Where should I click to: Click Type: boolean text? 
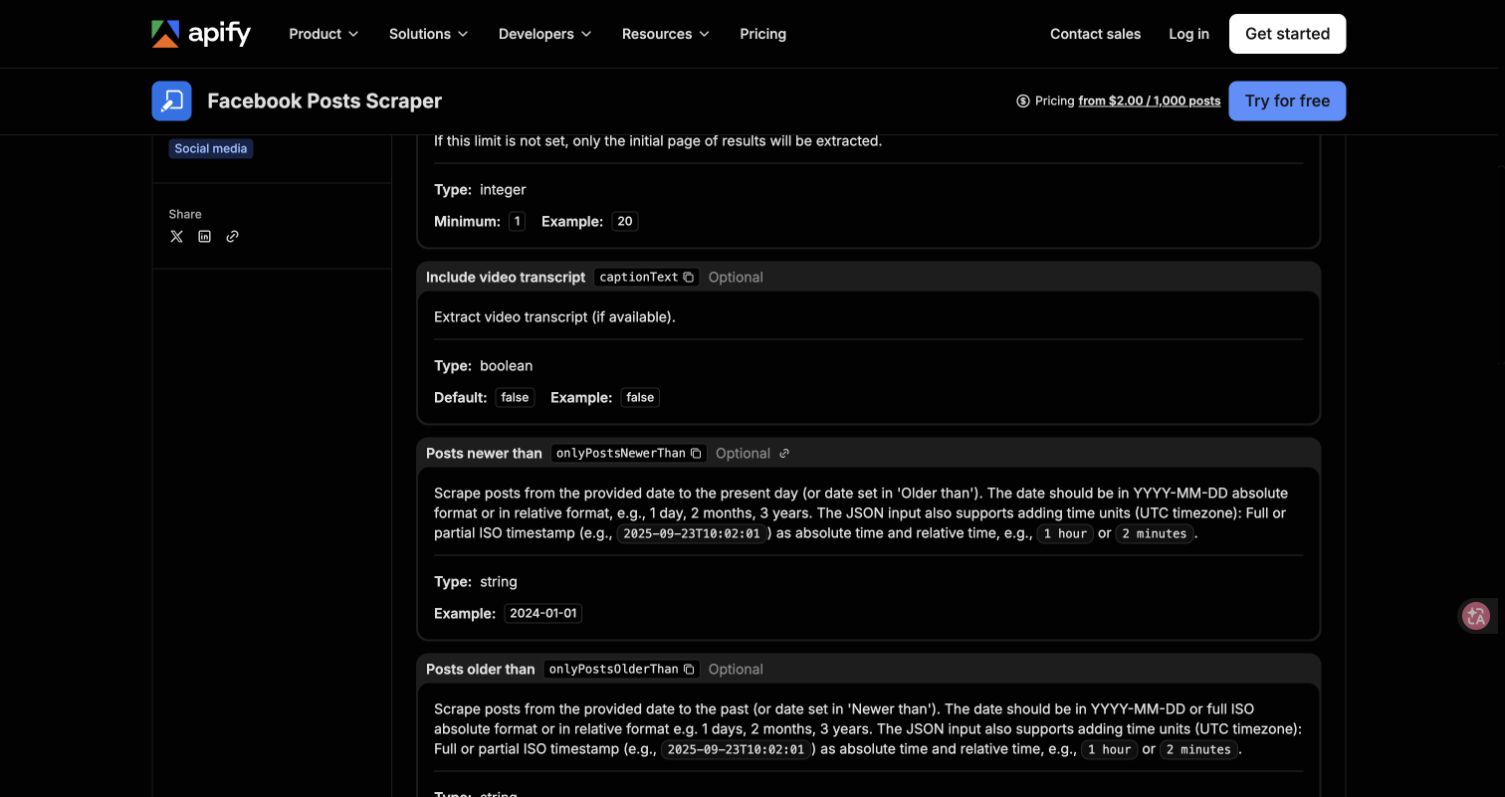(483, 365)
